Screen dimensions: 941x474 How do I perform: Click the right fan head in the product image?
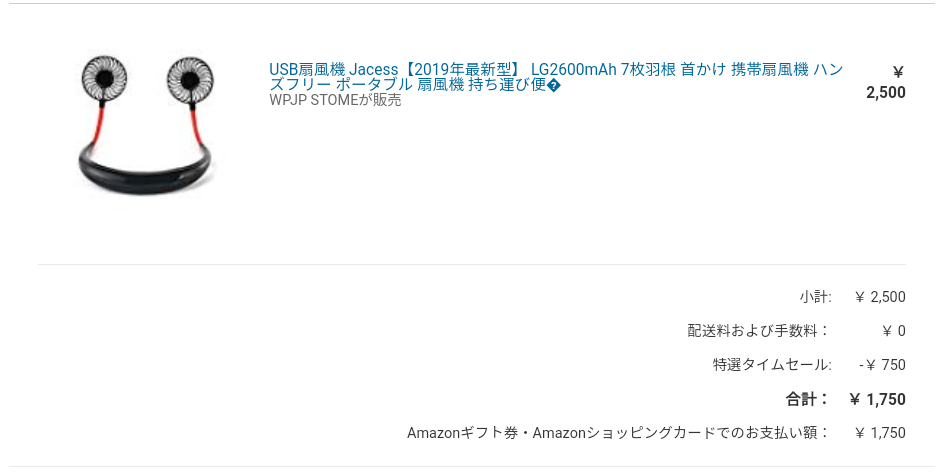(190, 79)
